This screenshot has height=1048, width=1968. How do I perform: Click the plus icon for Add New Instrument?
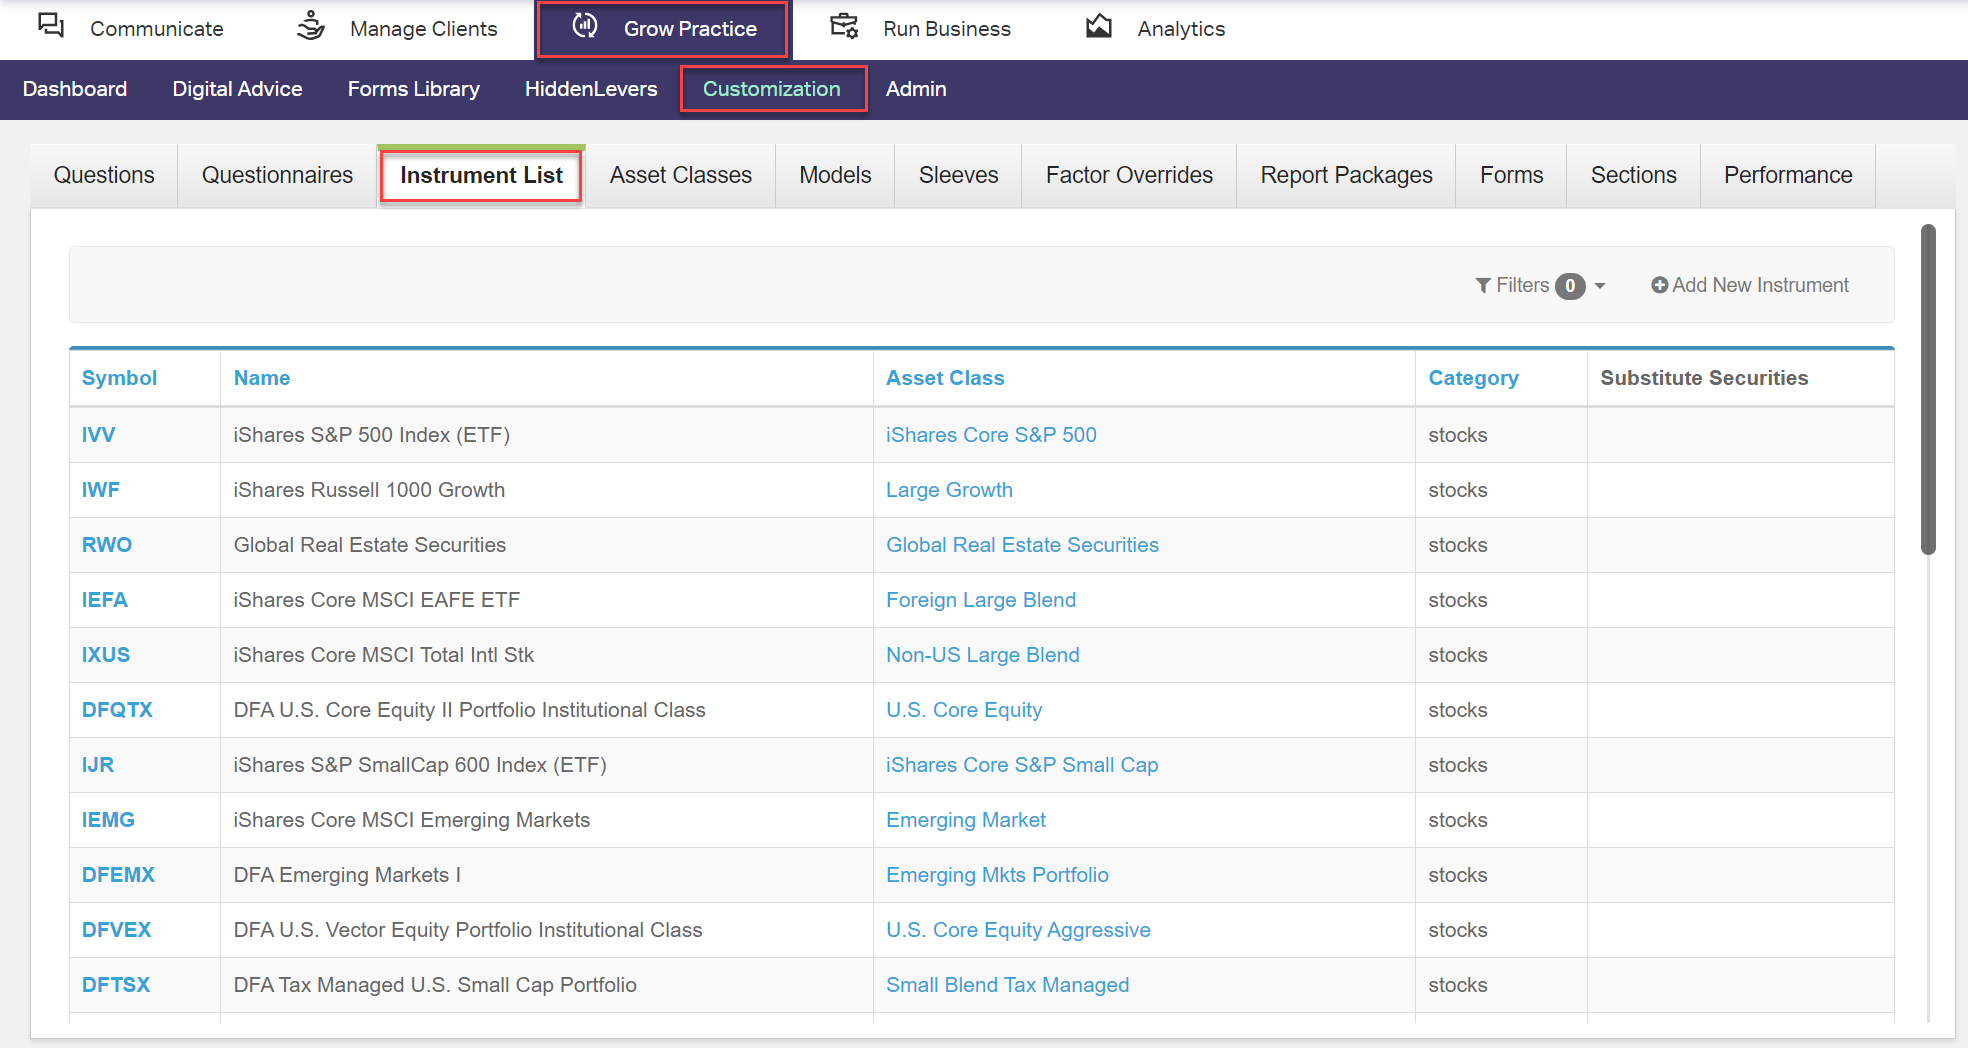[1659, 285]
